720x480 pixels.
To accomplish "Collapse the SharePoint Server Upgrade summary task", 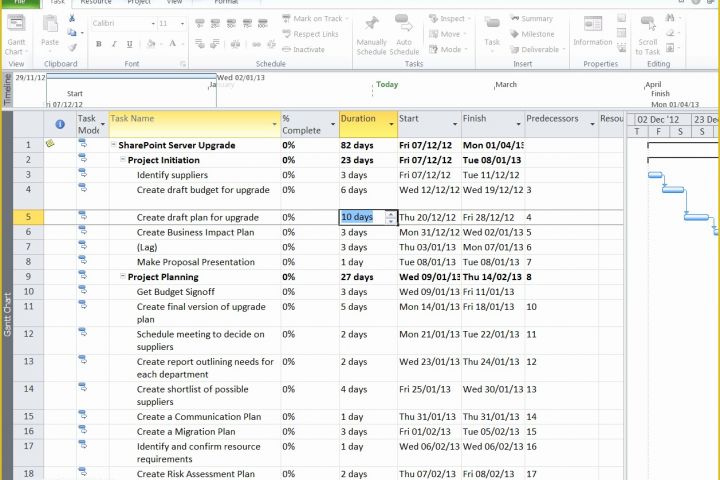I will pos(113,145).
